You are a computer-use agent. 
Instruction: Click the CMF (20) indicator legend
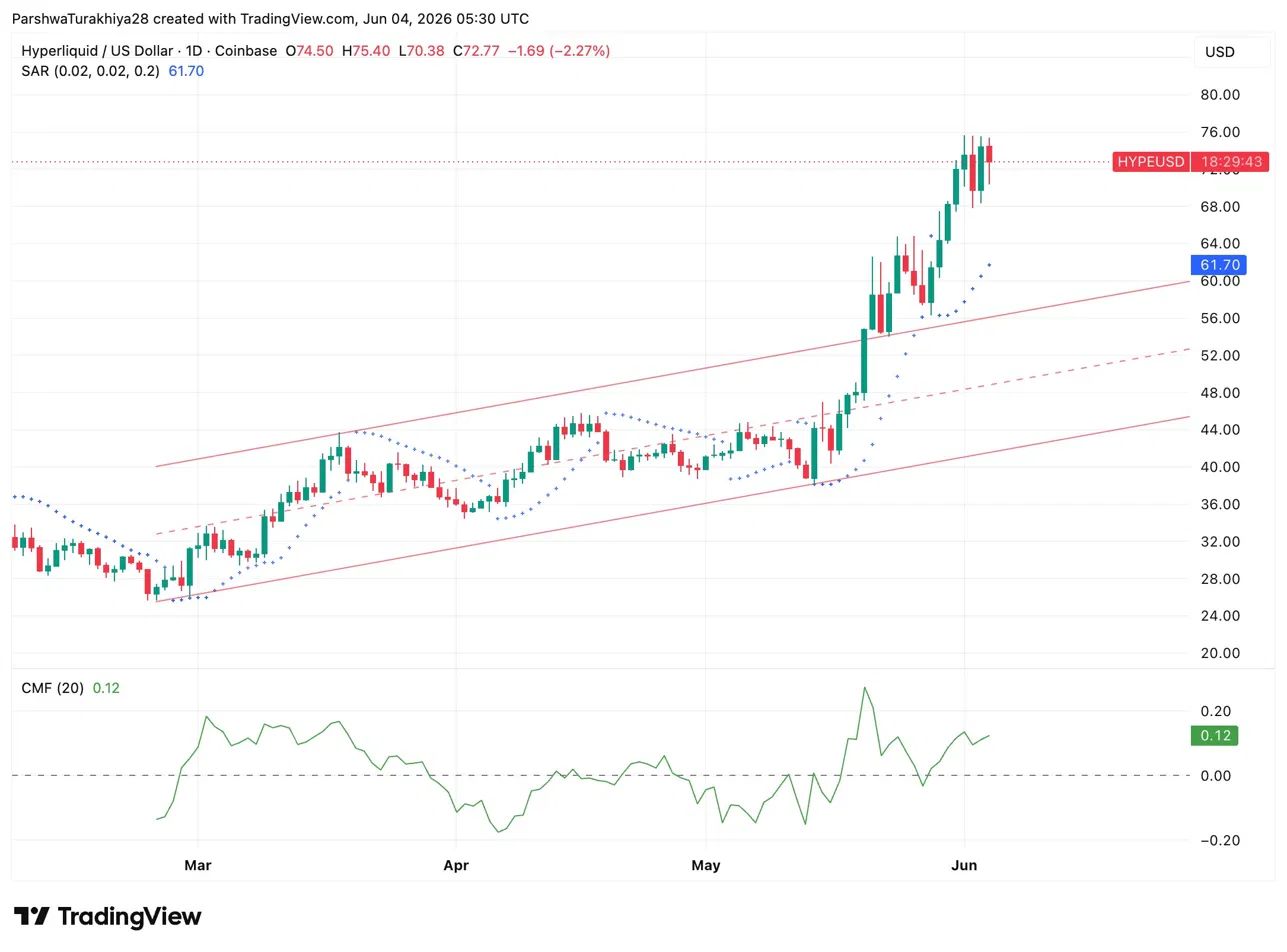53,688
